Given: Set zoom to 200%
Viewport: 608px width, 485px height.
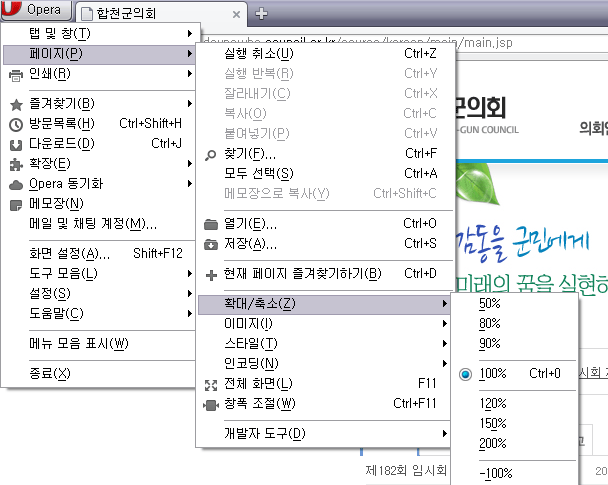Looking at the screenshot, I should [515, 444].
